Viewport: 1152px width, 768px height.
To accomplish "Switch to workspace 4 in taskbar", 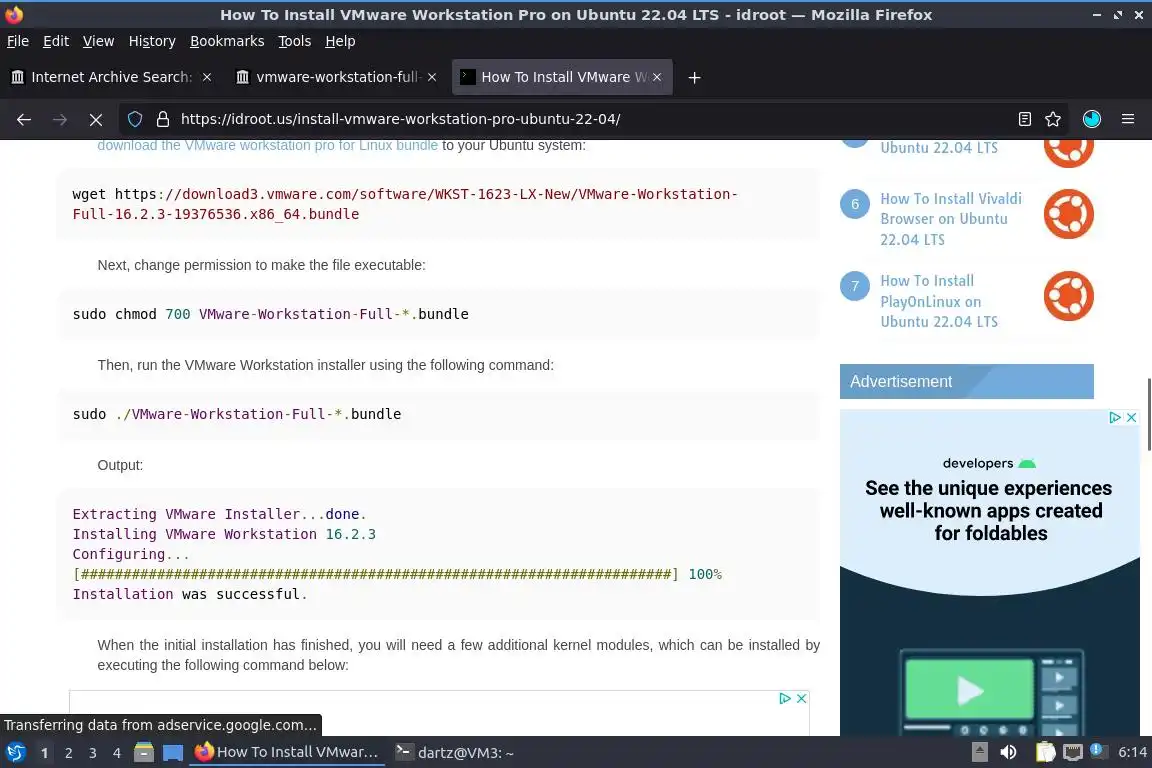I will point(117,753).
